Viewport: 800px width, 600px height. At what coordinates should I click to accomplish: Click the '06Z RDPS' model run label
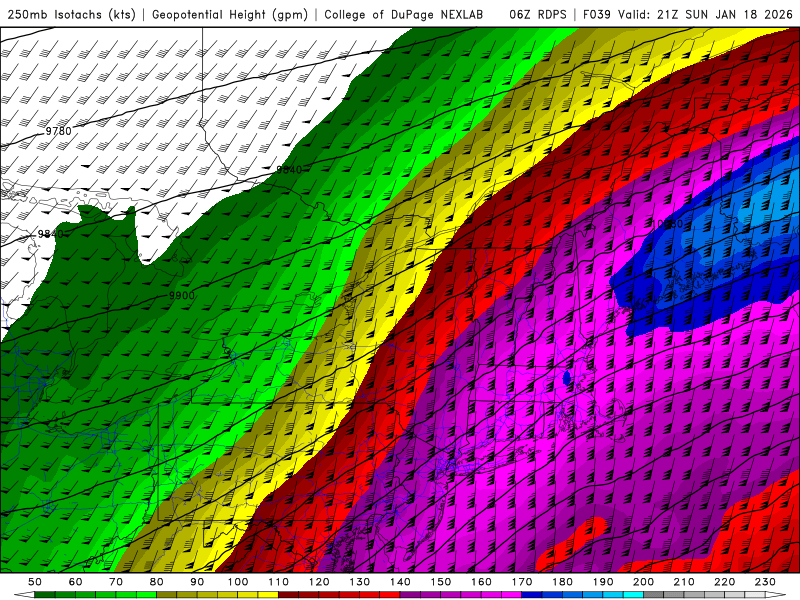[538, 14]
